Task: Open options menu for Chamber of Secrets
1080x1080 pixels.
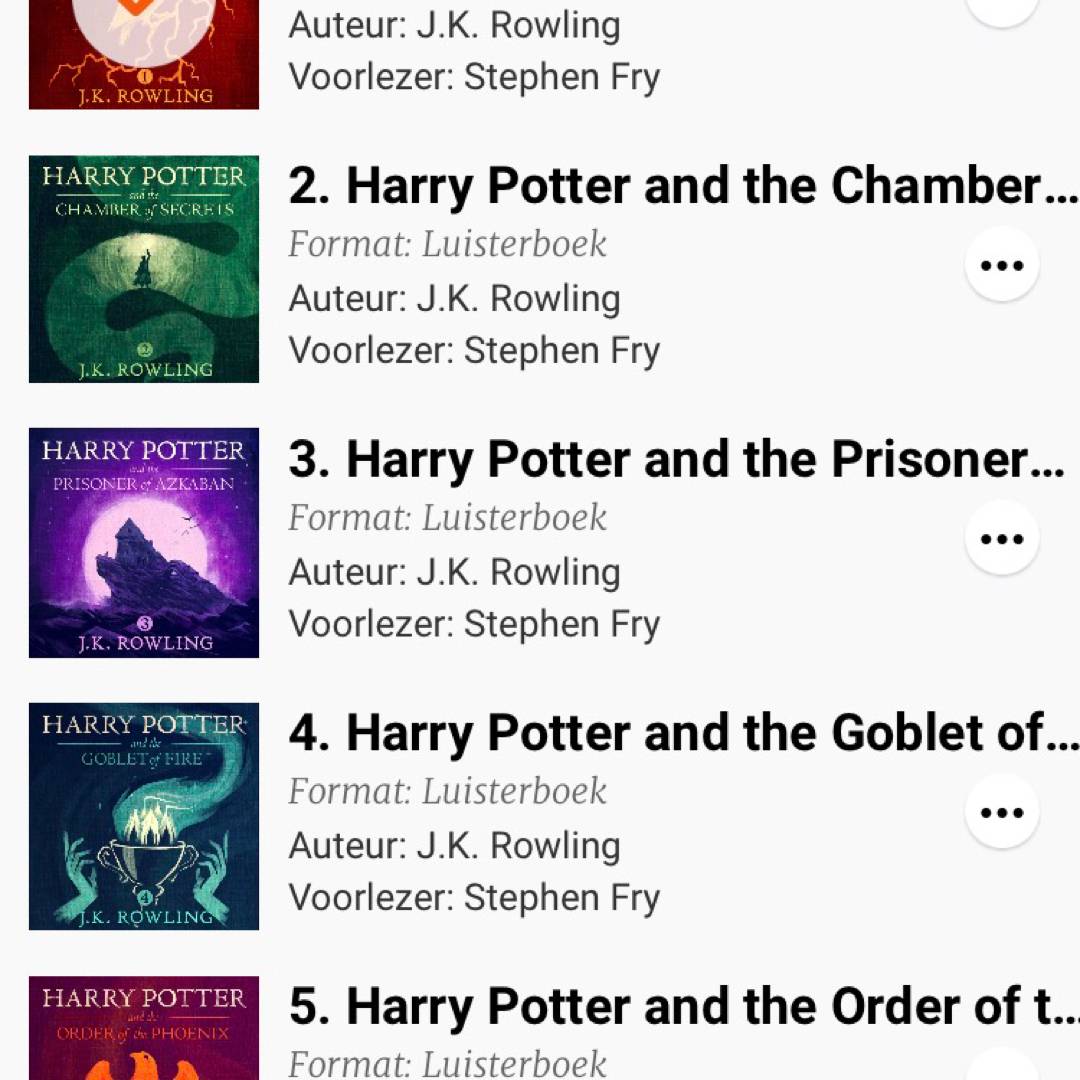Action: (x=1001, y=265)
